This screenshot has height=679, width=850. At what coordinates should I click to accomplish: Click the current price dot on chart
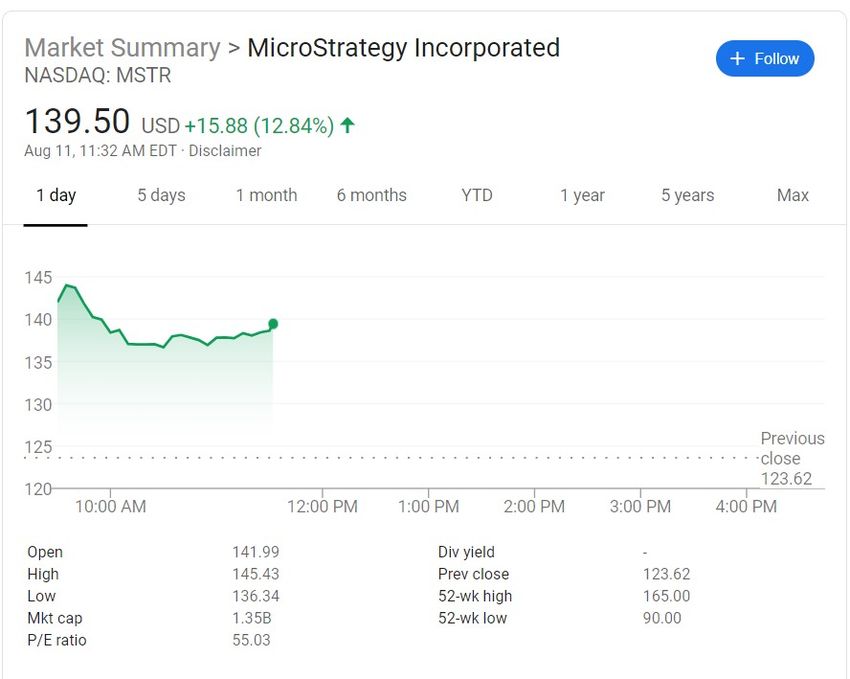[x=272, y=323]
